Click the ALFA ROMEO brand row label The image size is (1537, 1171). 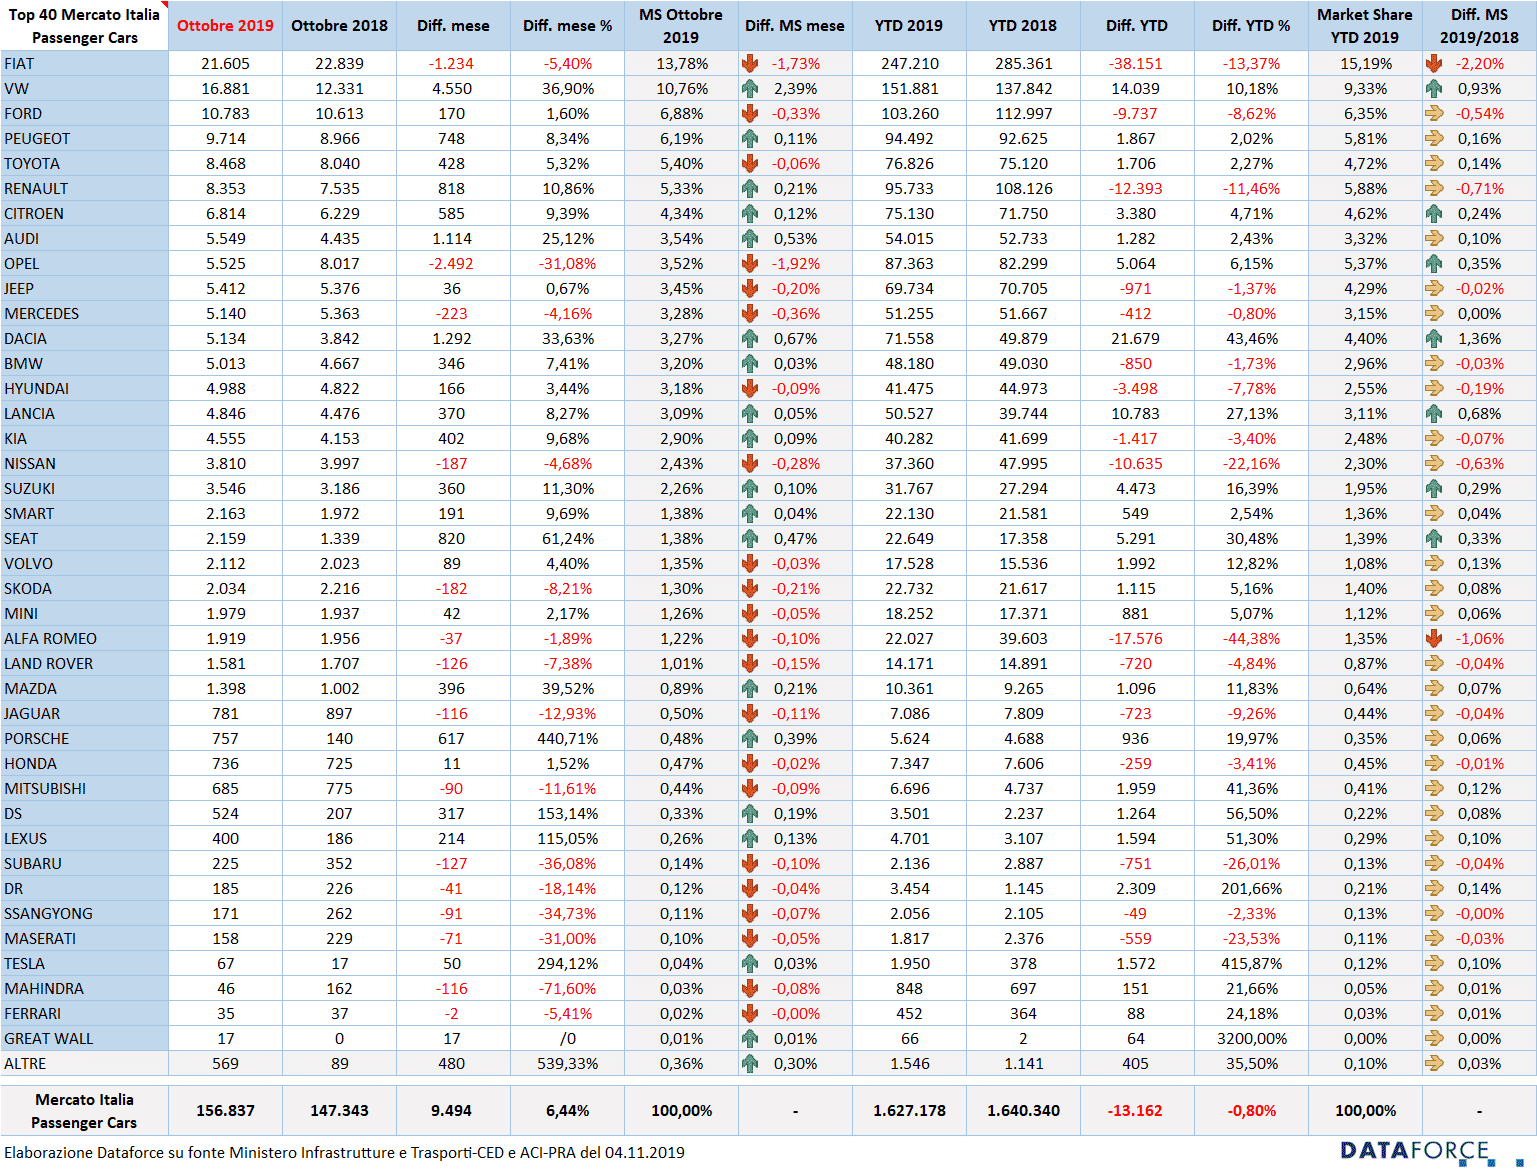(50, 638)
